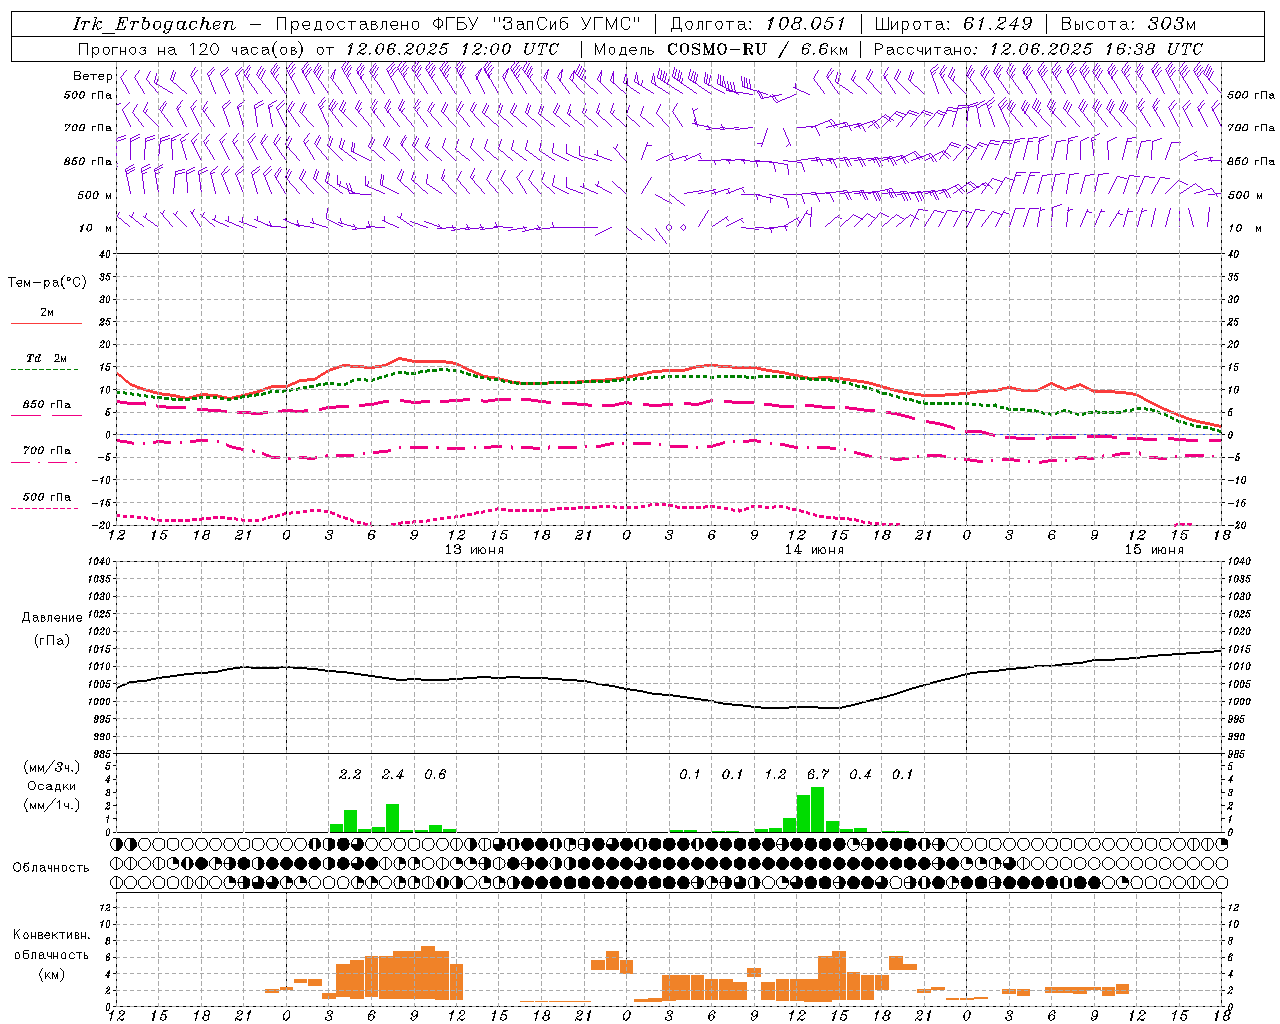
Task: Click the 700 гПа temperature legend label
Action: pyautogui.click(x=47, y=450)
